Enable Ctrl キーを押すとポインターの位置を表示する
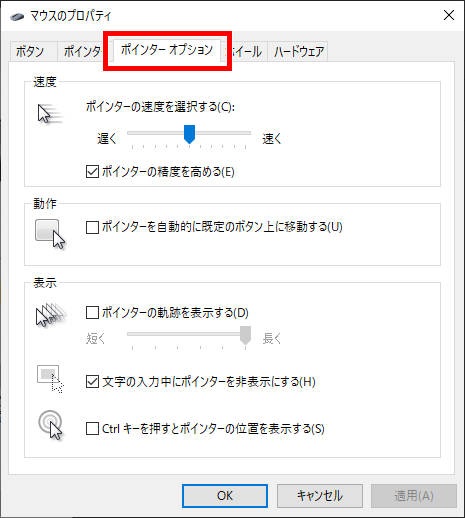465x518 pixels. point(92,429)
